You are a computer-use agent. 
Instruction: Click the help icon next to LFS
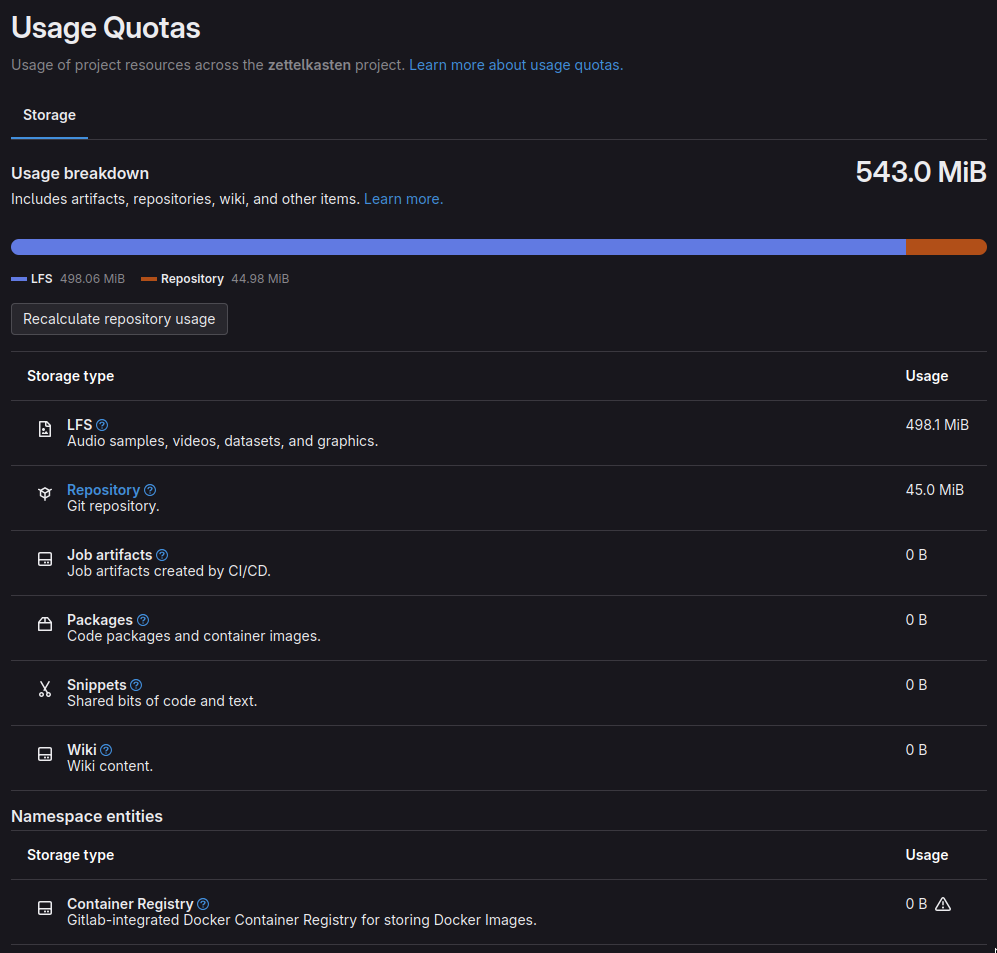point(102,425)
